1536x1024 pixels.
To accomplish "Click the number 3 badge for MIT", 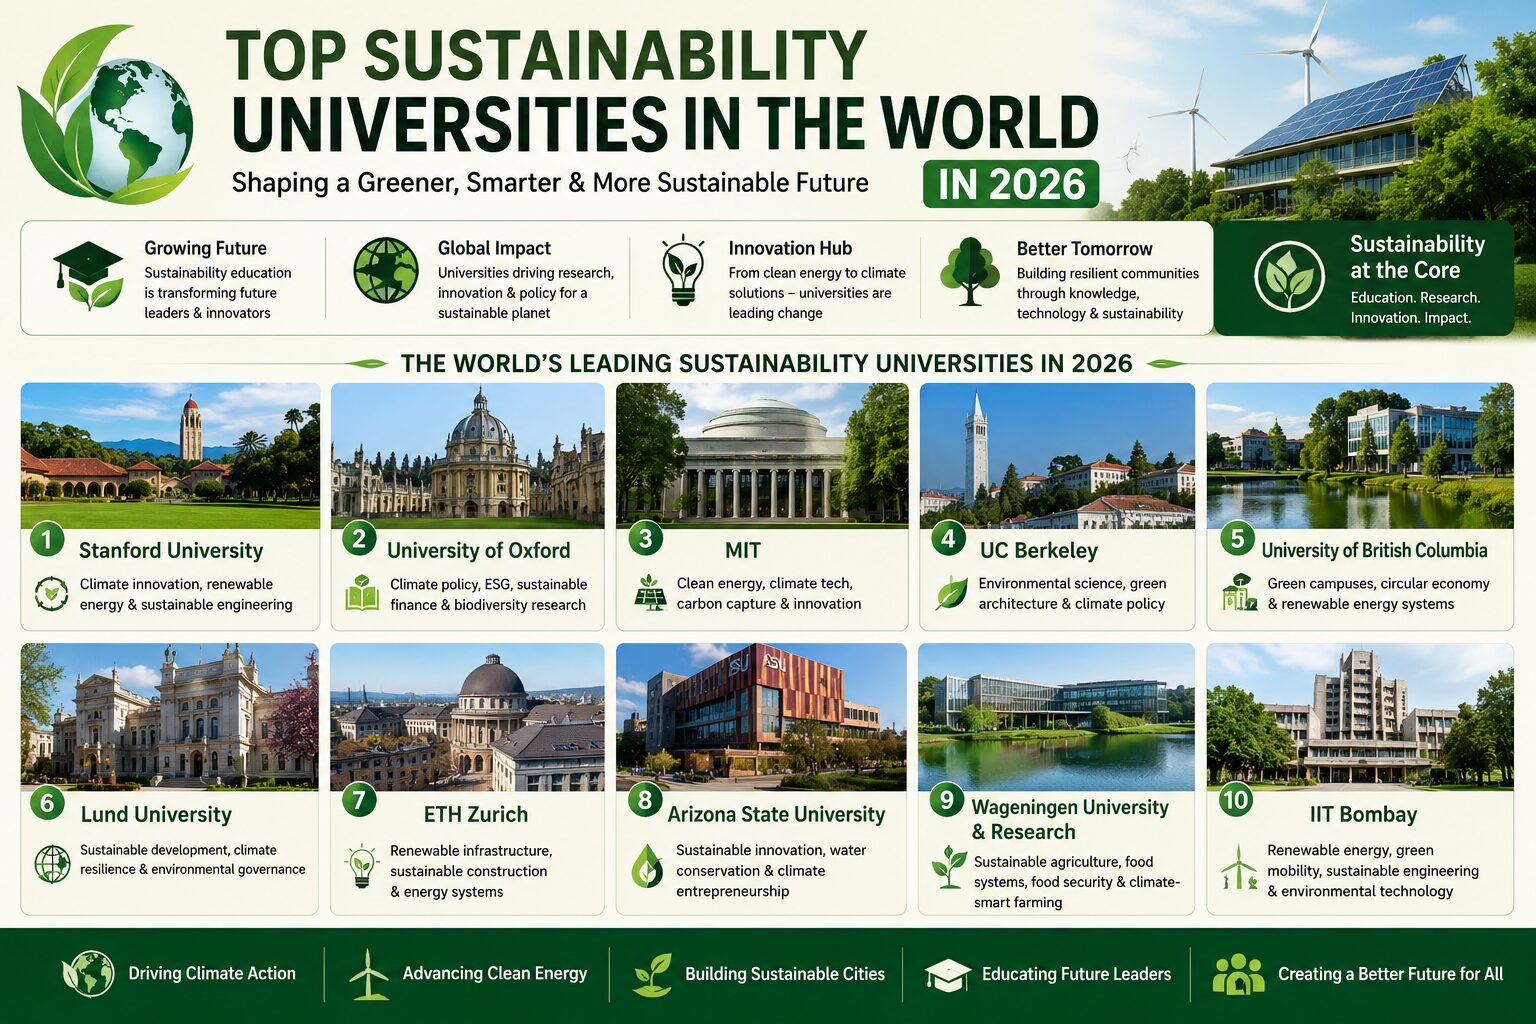I will point(646,539).
